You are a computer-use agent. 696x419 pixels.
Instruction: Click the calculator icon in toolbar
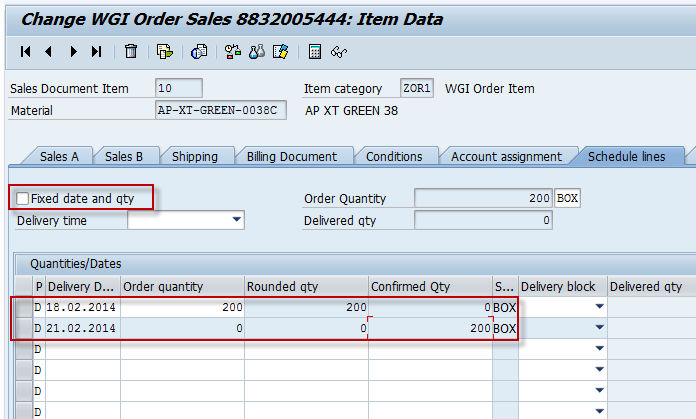point(315,51)
